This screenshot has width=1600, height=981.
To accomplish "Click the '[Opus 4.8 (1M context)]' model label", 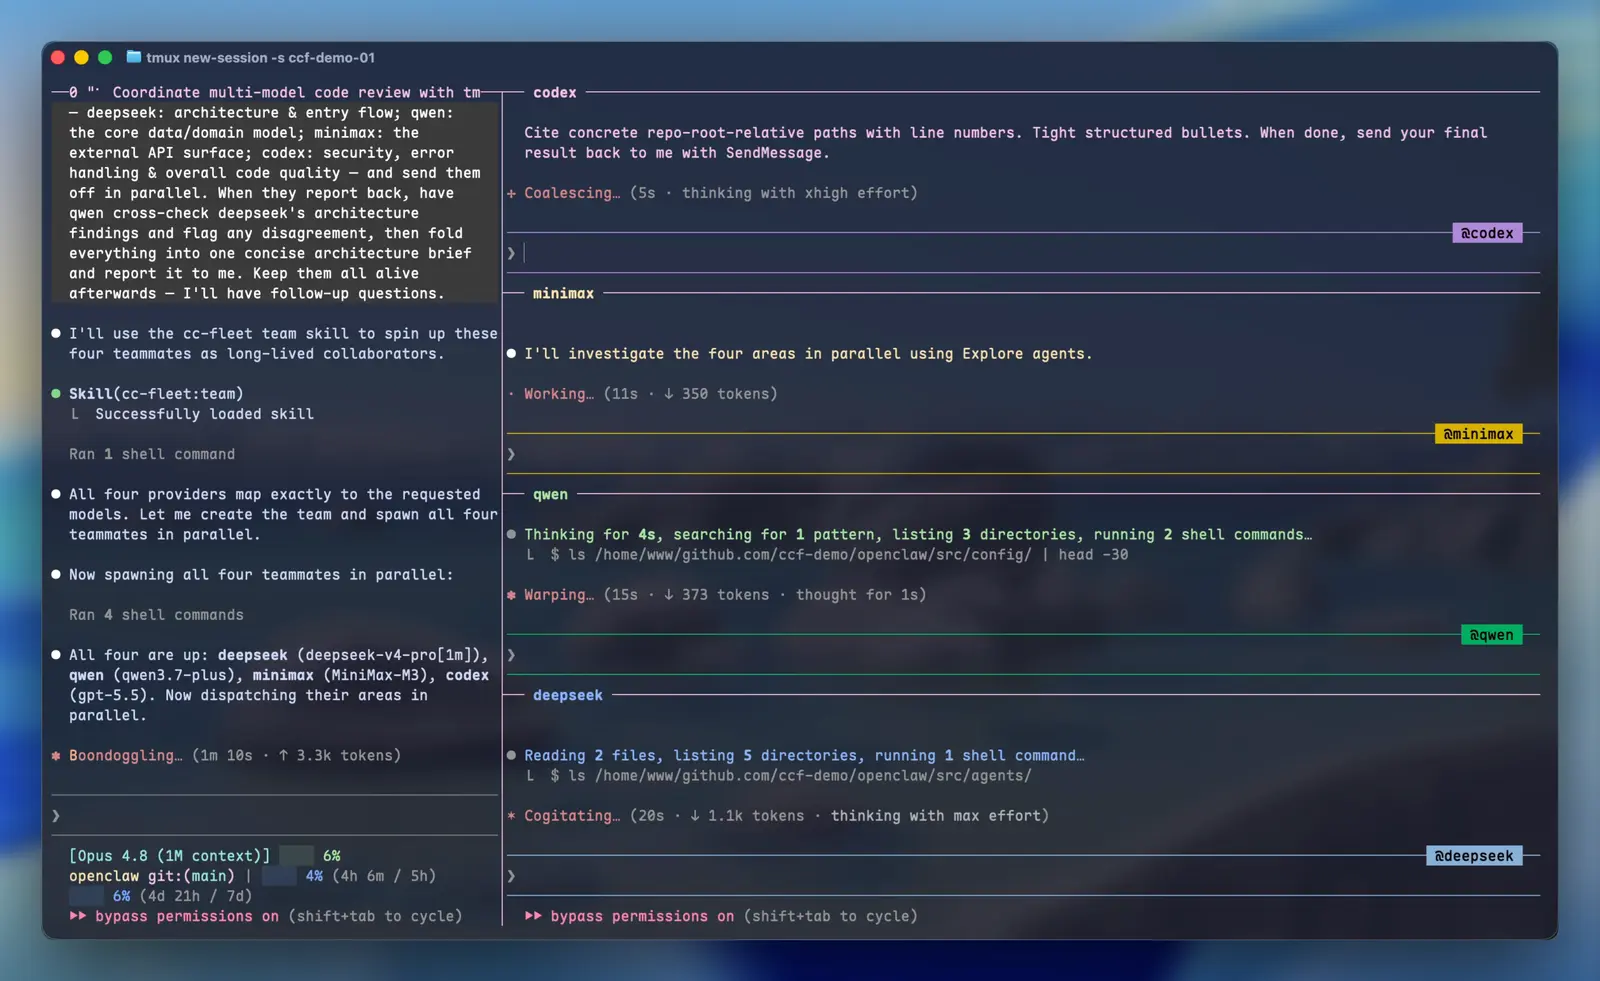I will [x=169, y=856].
